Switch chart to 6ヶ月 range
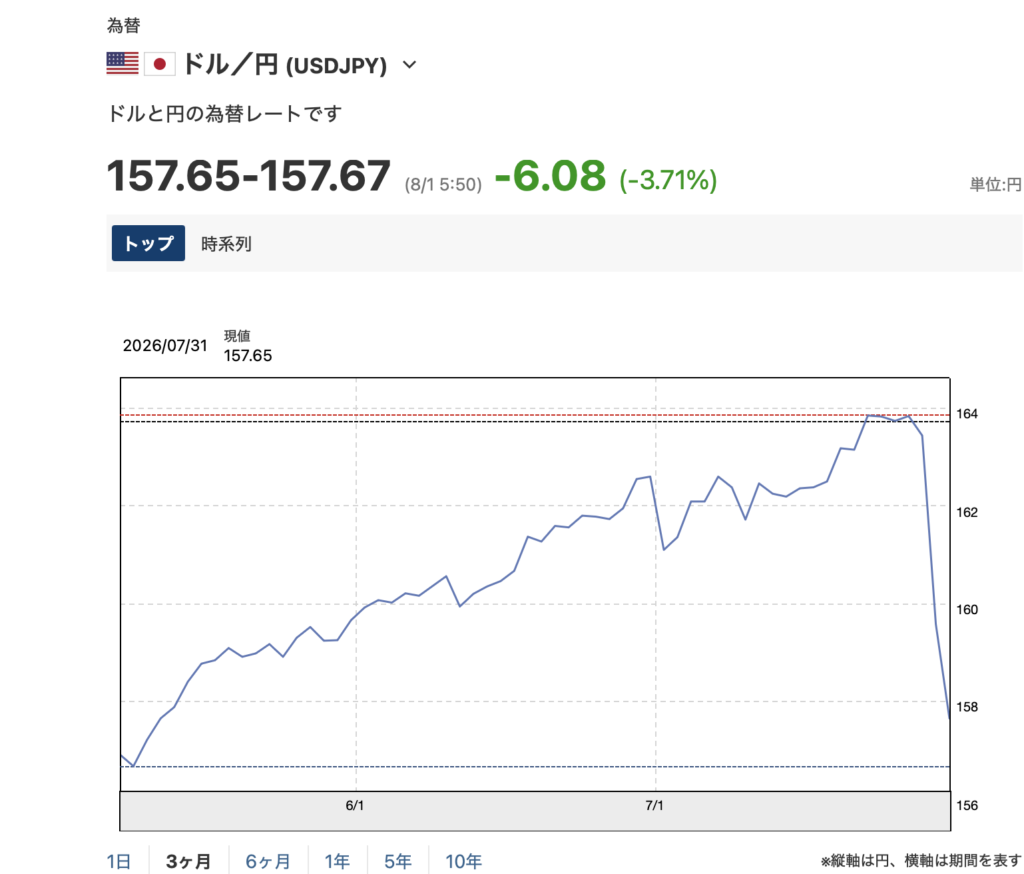Viewport: 1024px width, 874px height. coord(268,861)
